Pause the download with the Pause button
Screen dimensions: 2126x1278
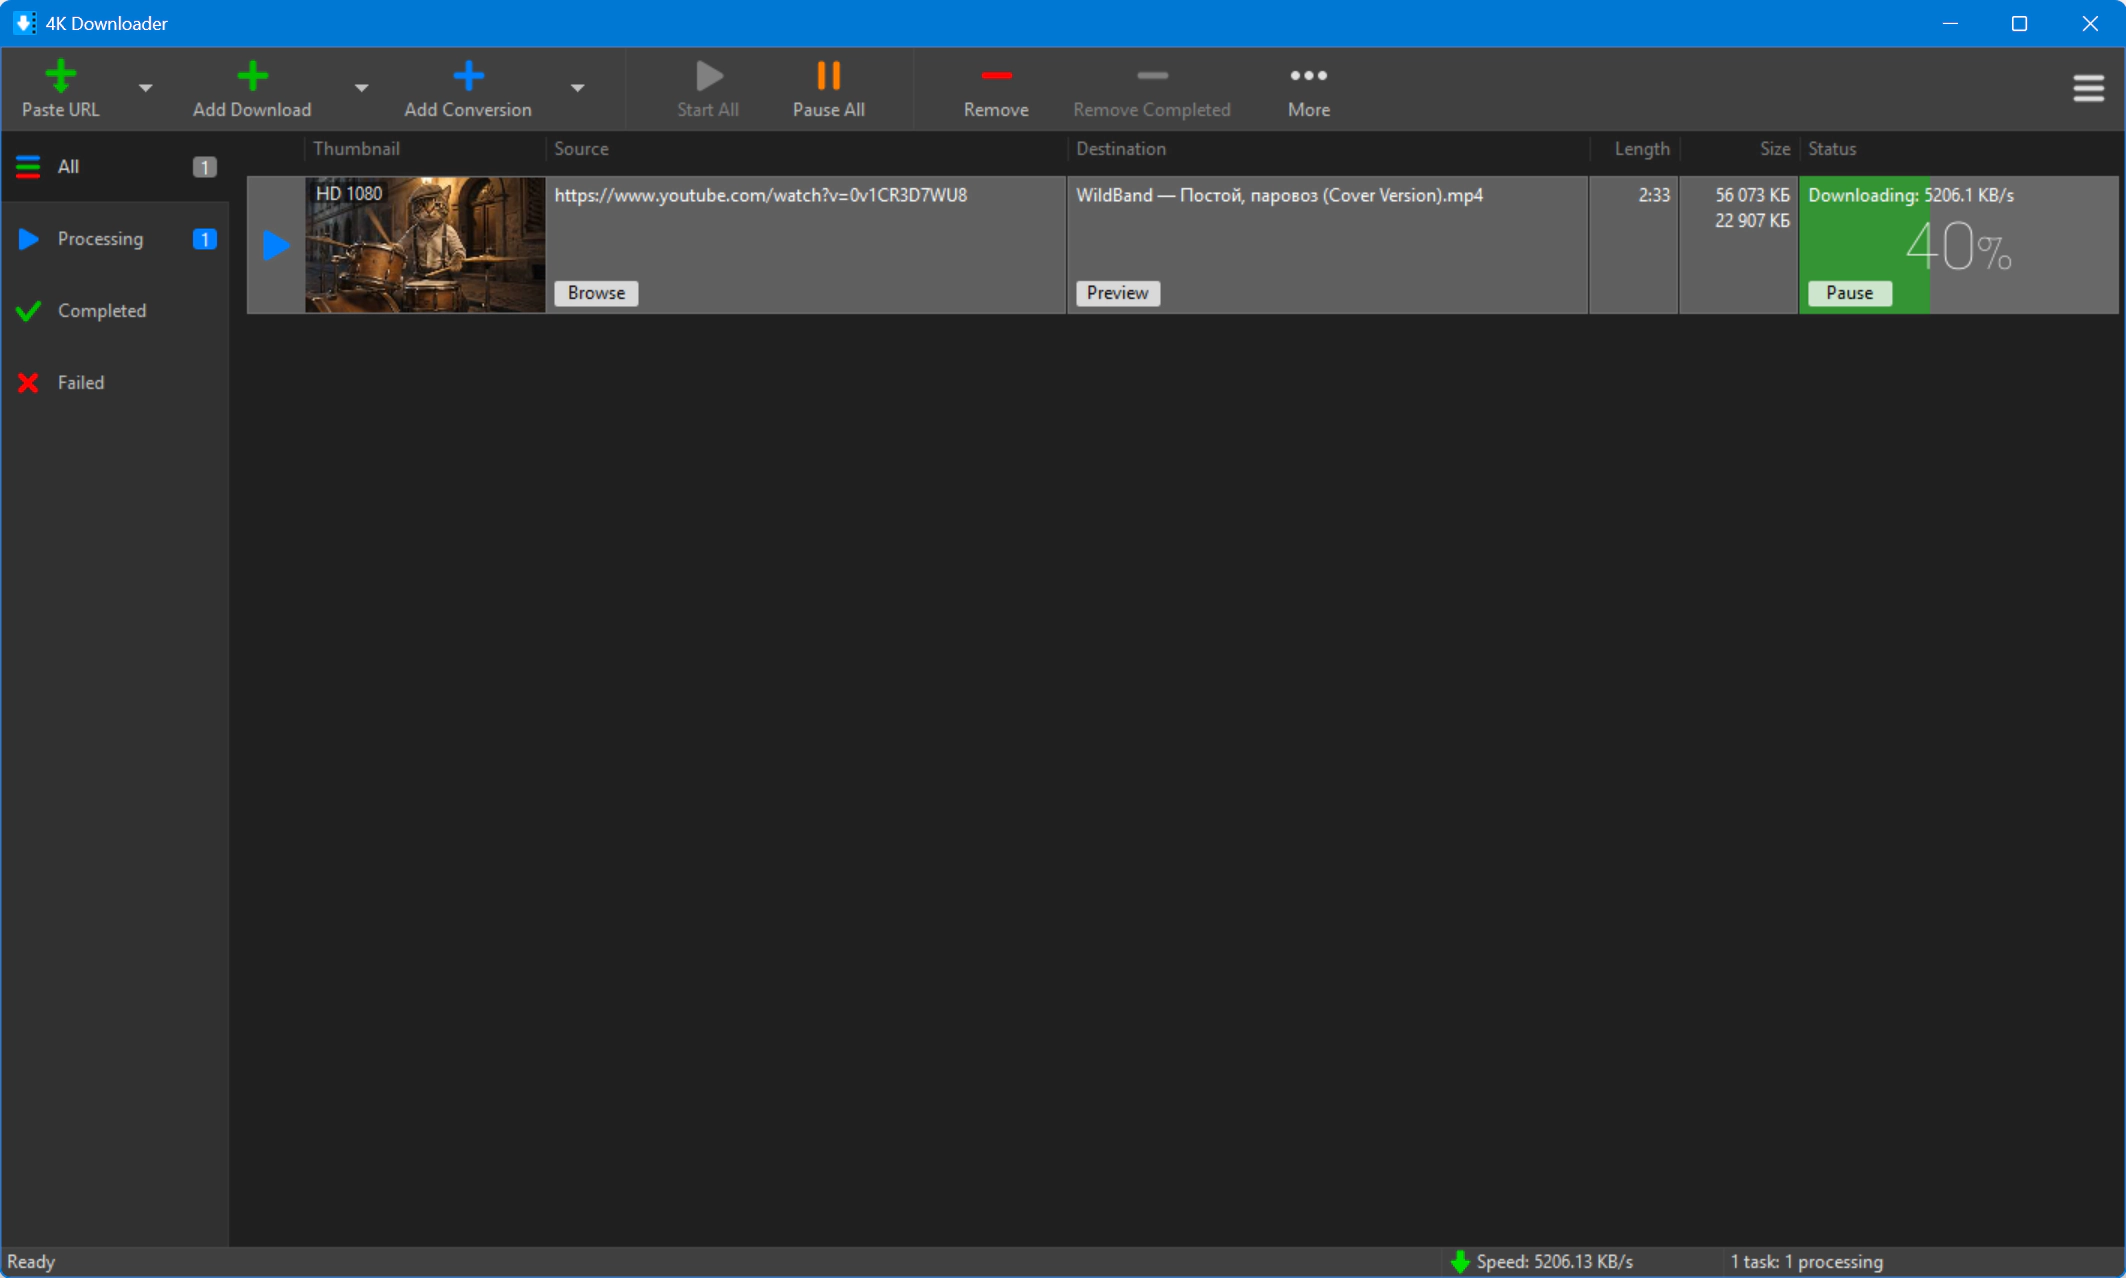click(x=1849, y=293)
